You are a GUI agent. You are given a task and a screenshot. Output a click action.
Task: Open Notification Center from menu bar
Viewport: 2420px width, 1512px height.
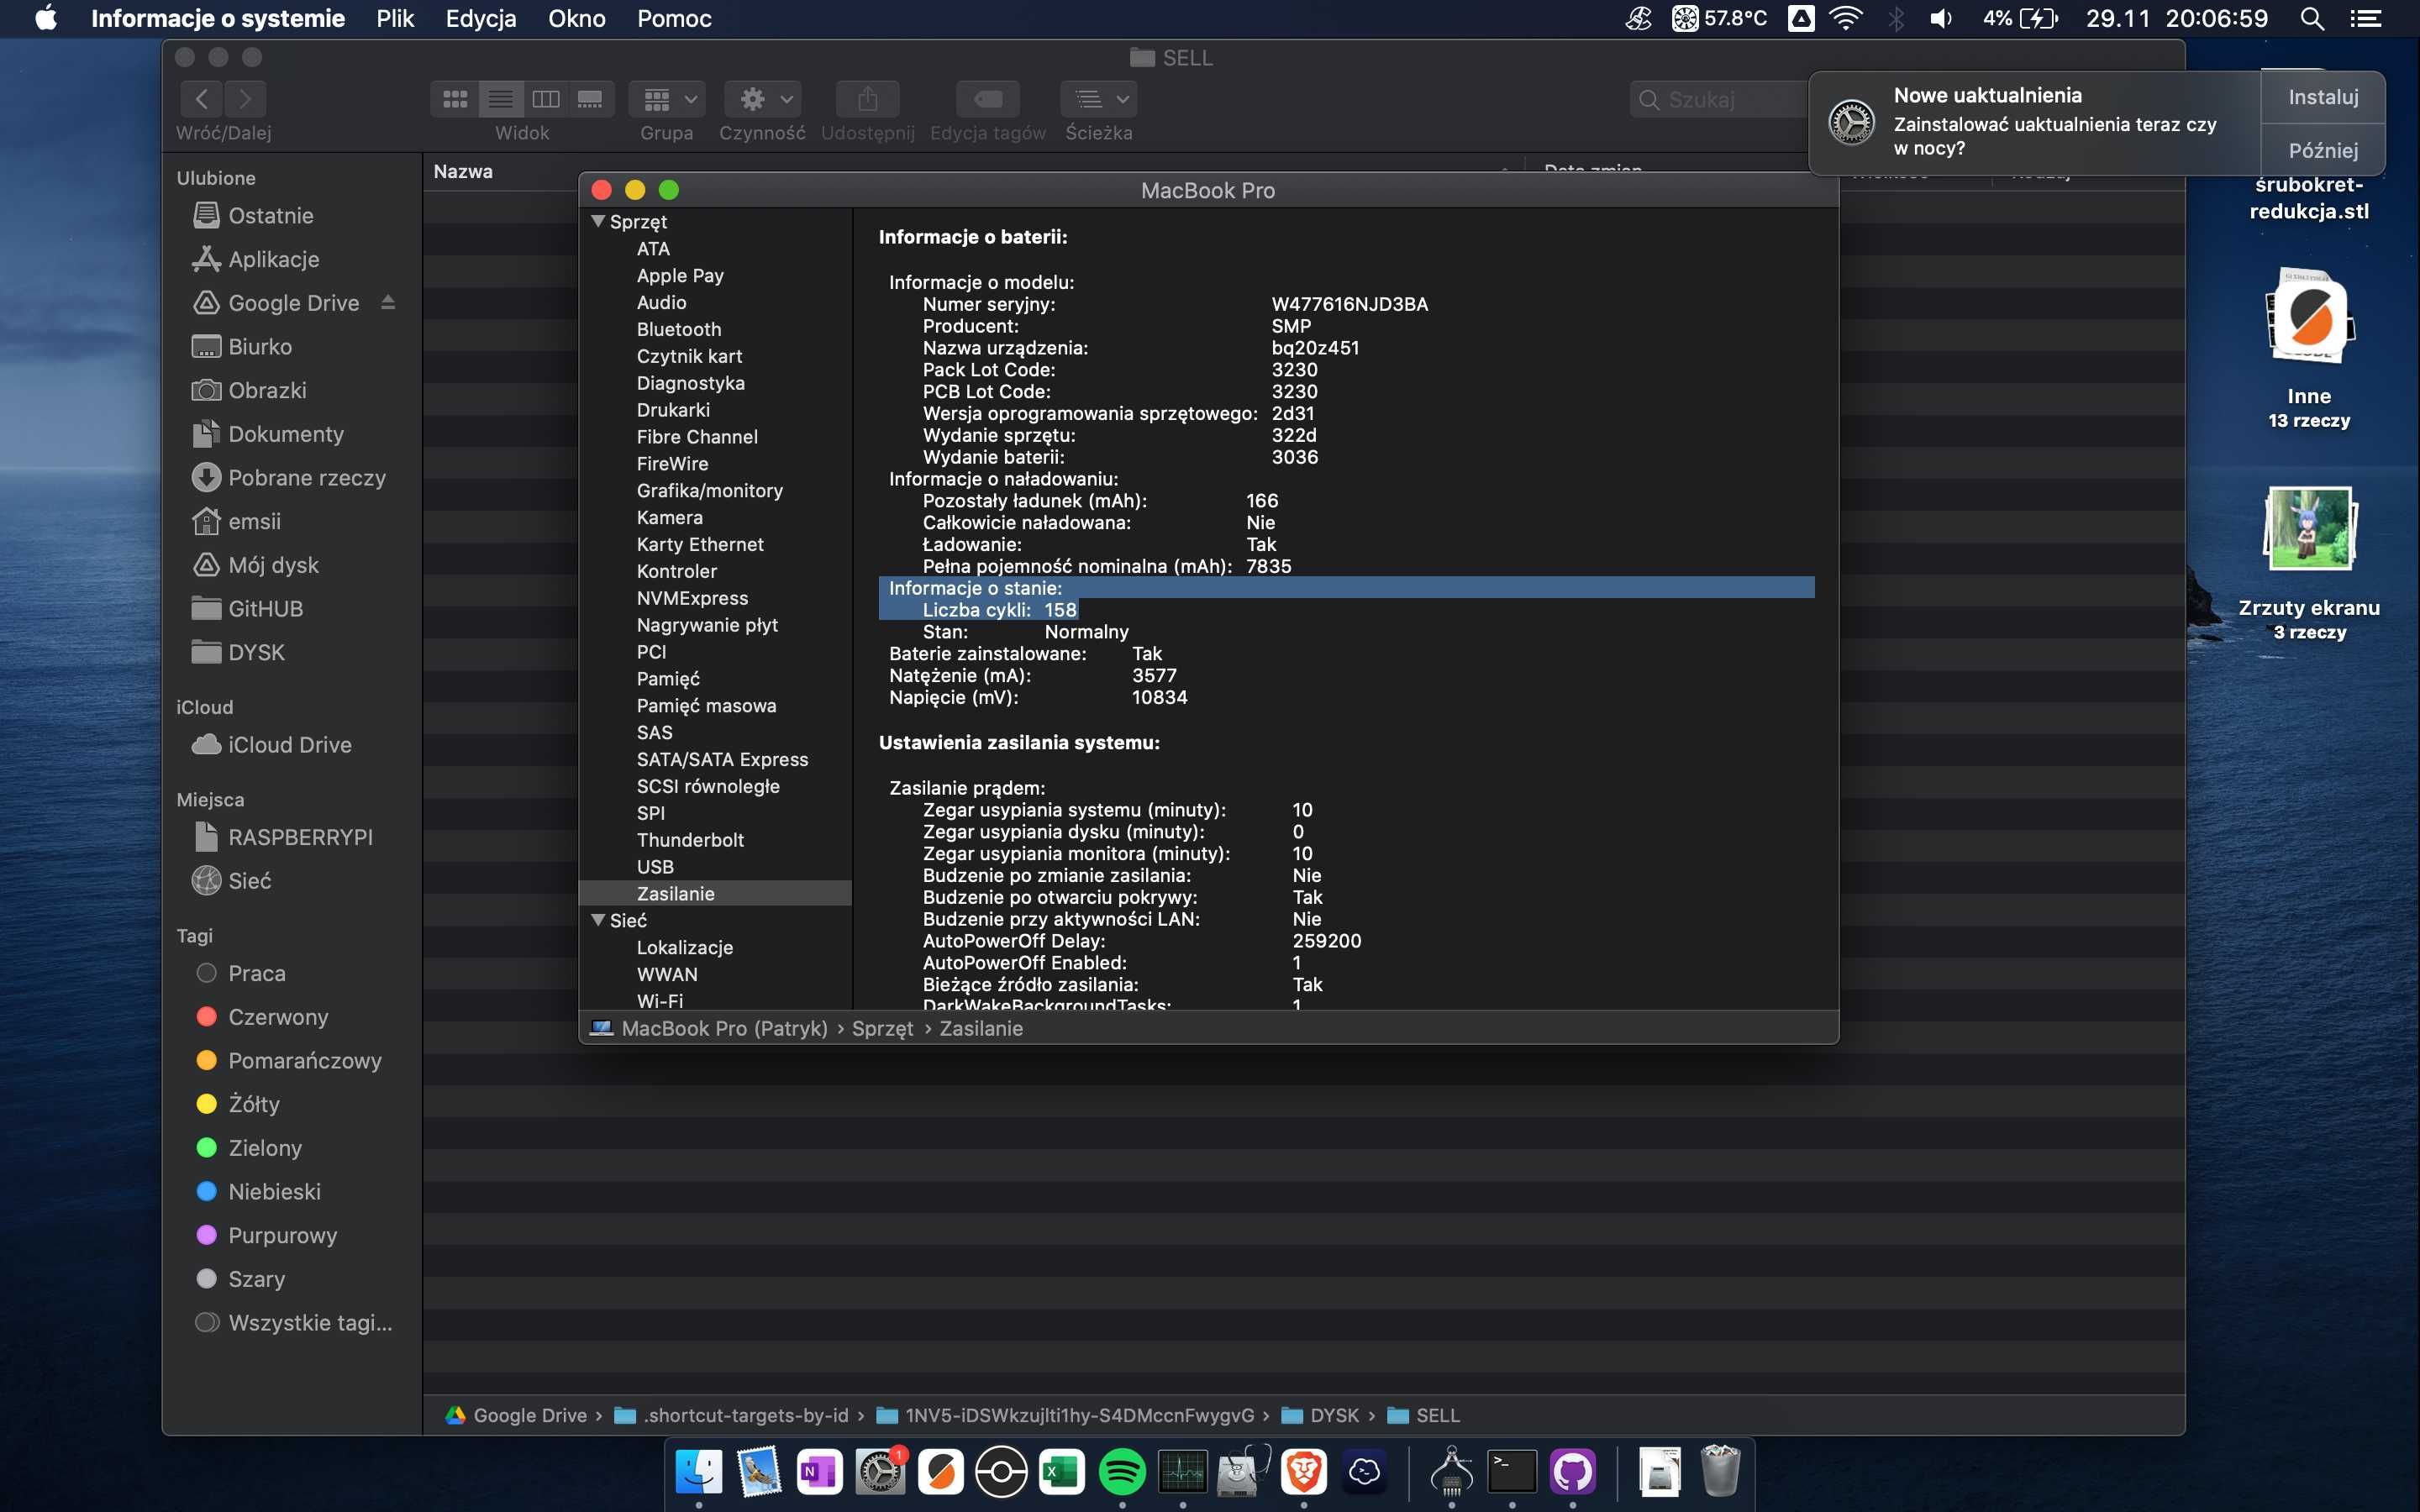tap(2365, 18)
